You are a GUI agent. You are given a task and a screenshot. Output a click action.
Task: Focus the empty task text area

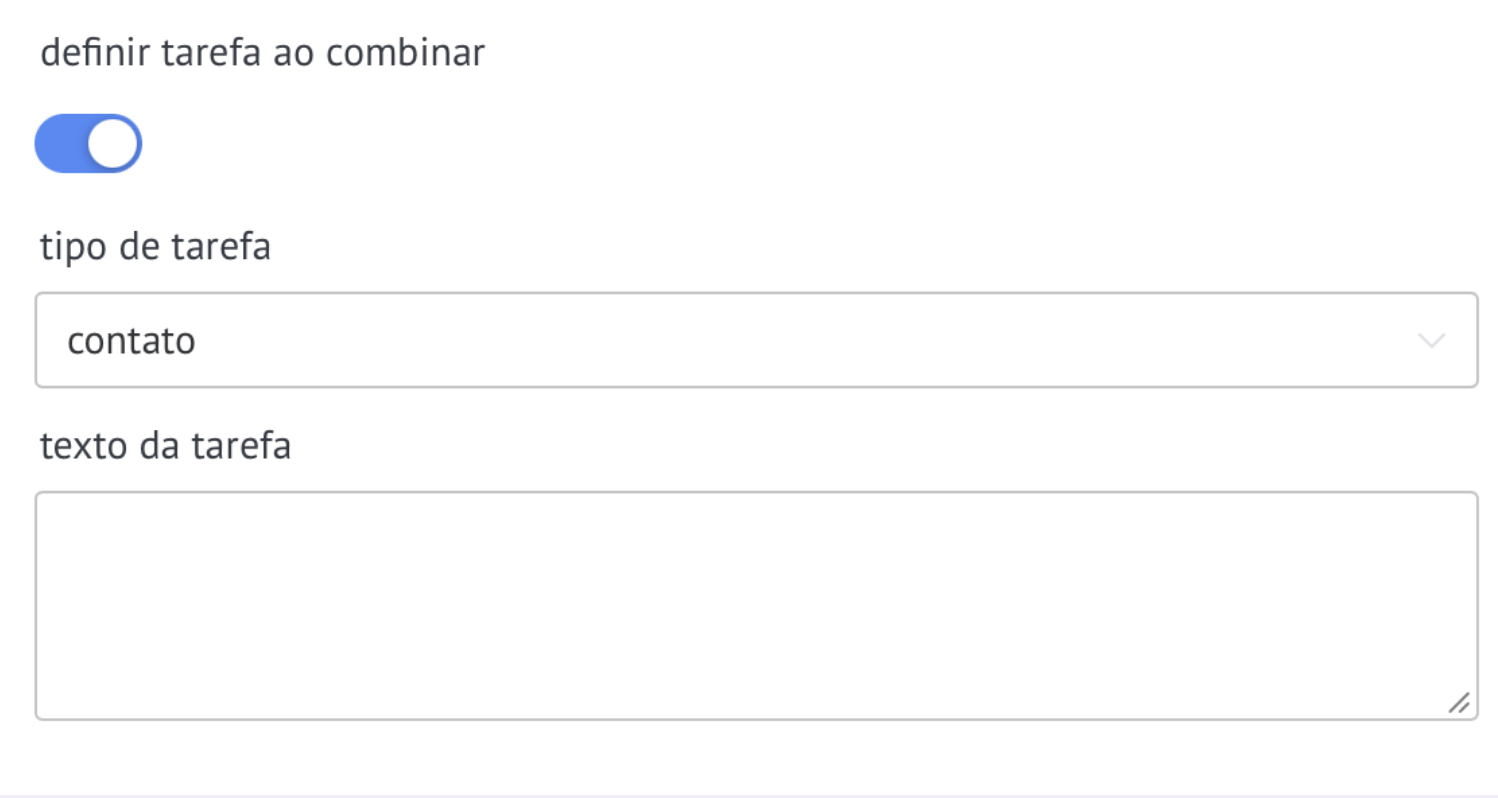click(x=756, y=605)
